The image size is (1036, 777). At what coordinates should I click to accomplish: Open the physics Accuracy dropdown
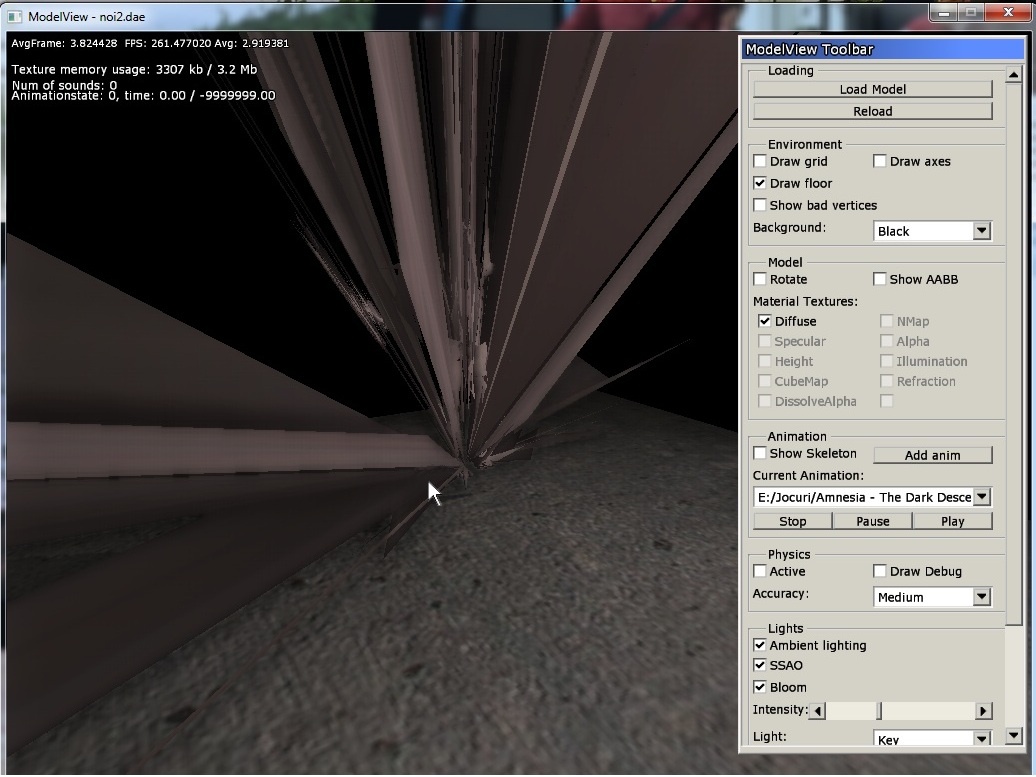point(981,597)
